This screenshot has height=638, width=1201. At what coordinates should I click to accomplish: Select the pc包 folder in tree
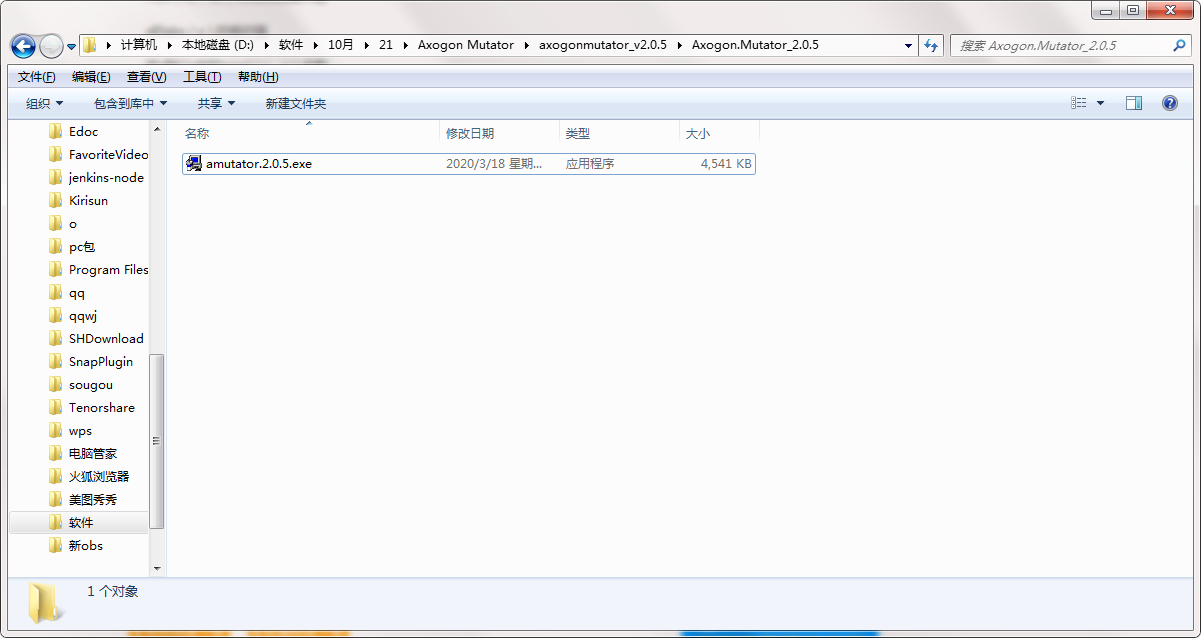coord(81,246)
